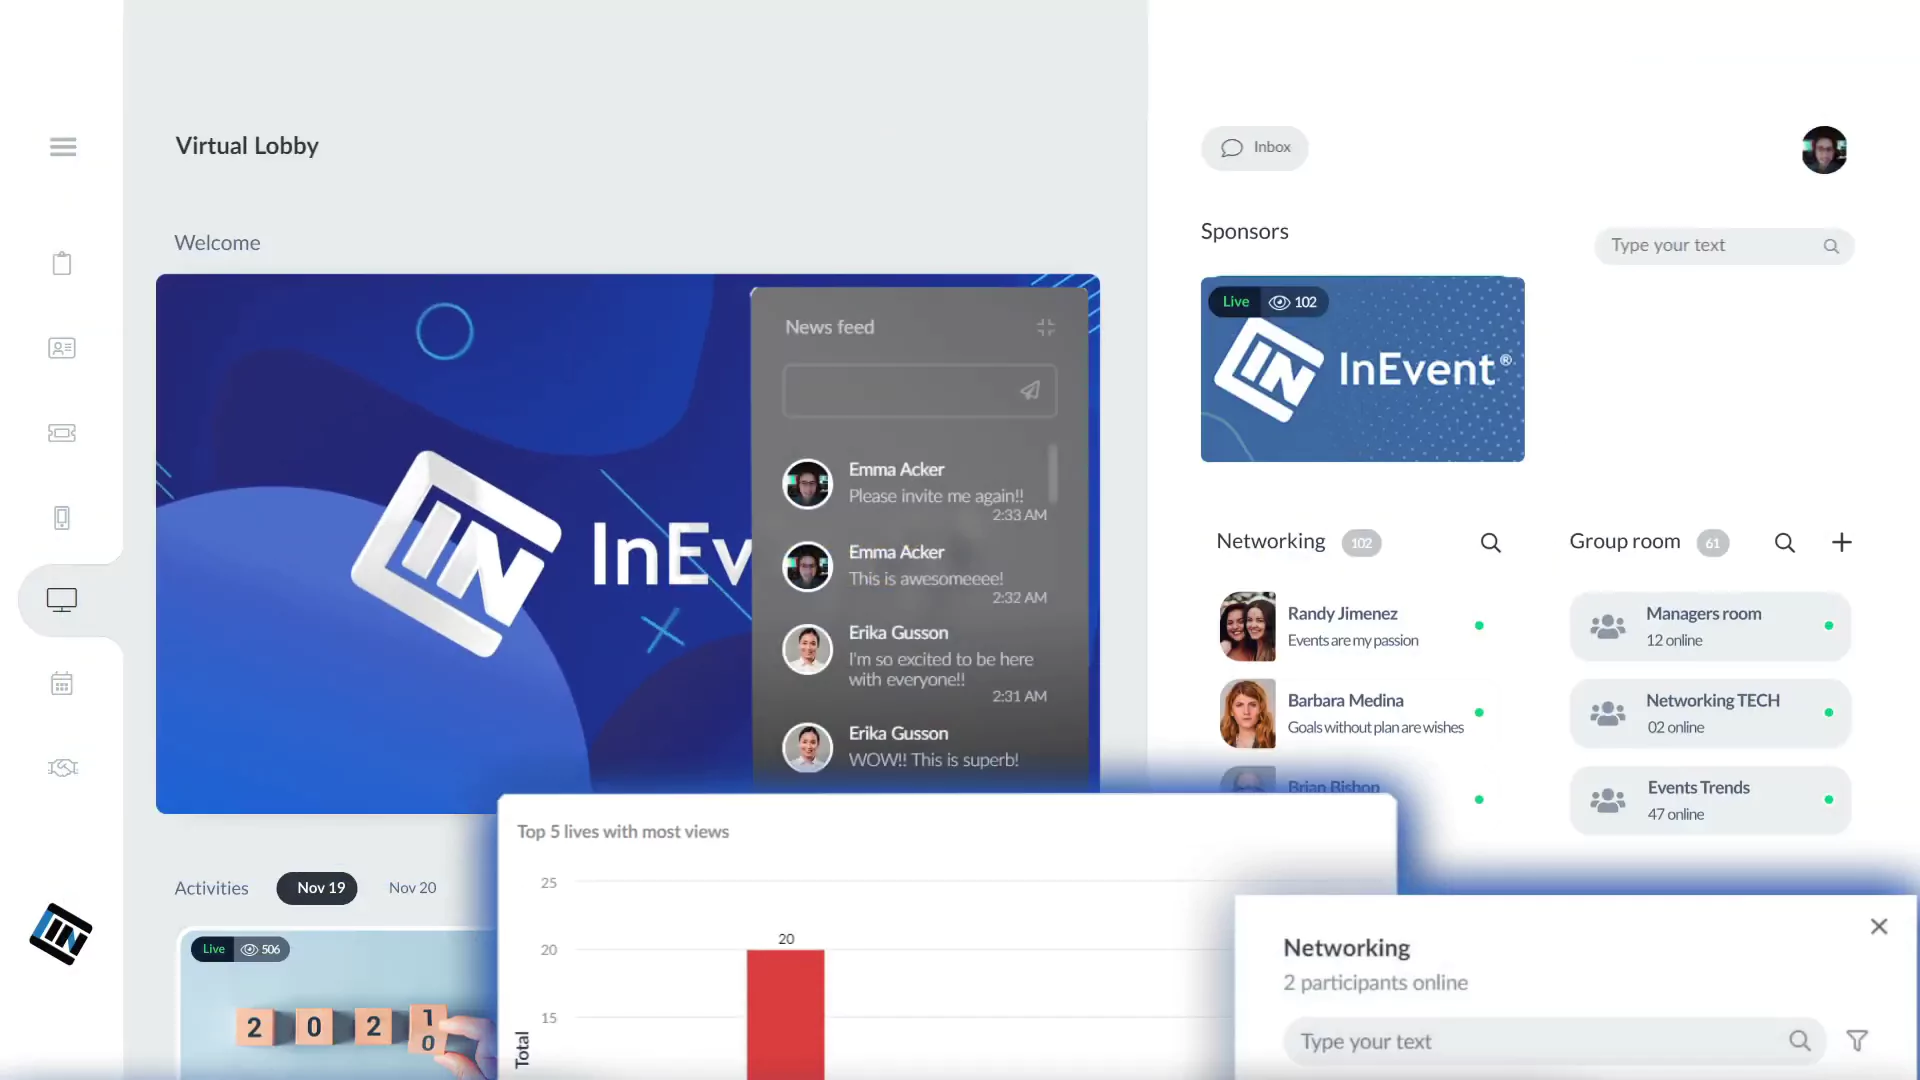
Task: Add a new Group room
Action: [1842, 542]
